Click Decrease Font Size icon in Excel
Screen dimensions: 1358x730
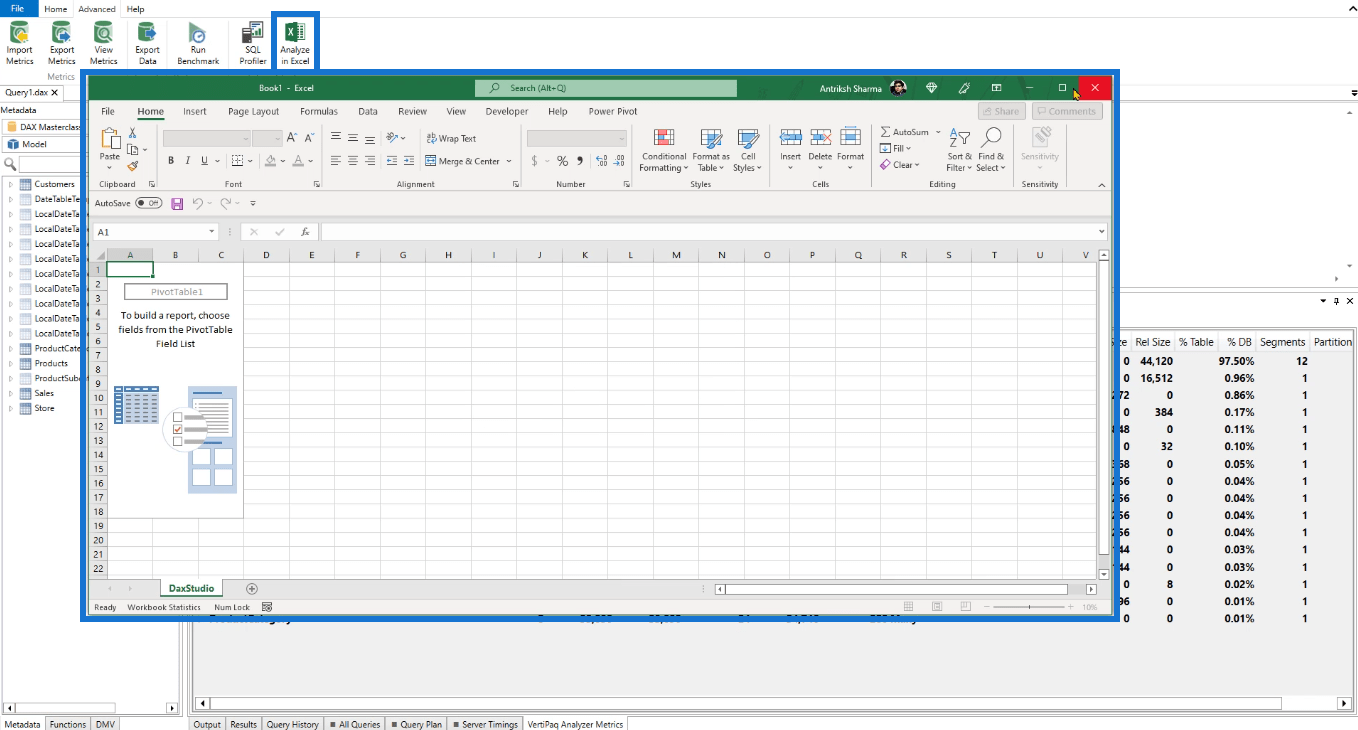[309, 138]
